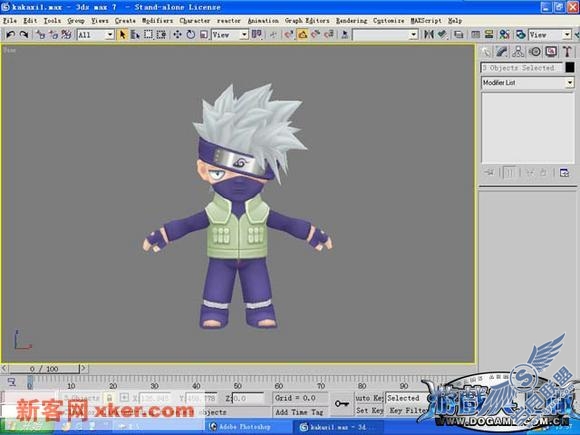Image resolution: width=580 pixels, height=435 pixels.
Task: Click the Auto Key button
Action: [x=369, y=398]
